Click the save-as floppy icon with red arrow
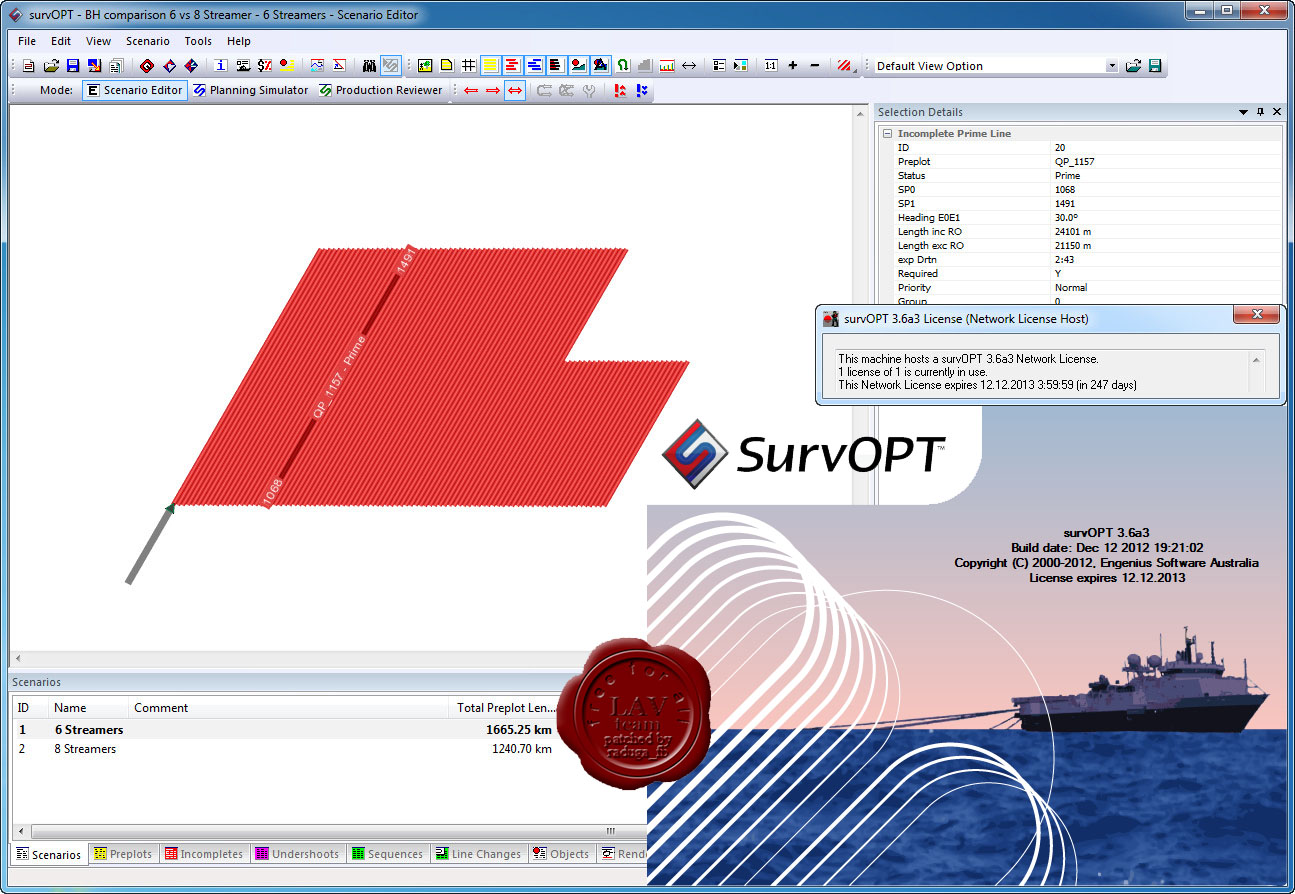The image size is (1295, 894). click(95, 66)
